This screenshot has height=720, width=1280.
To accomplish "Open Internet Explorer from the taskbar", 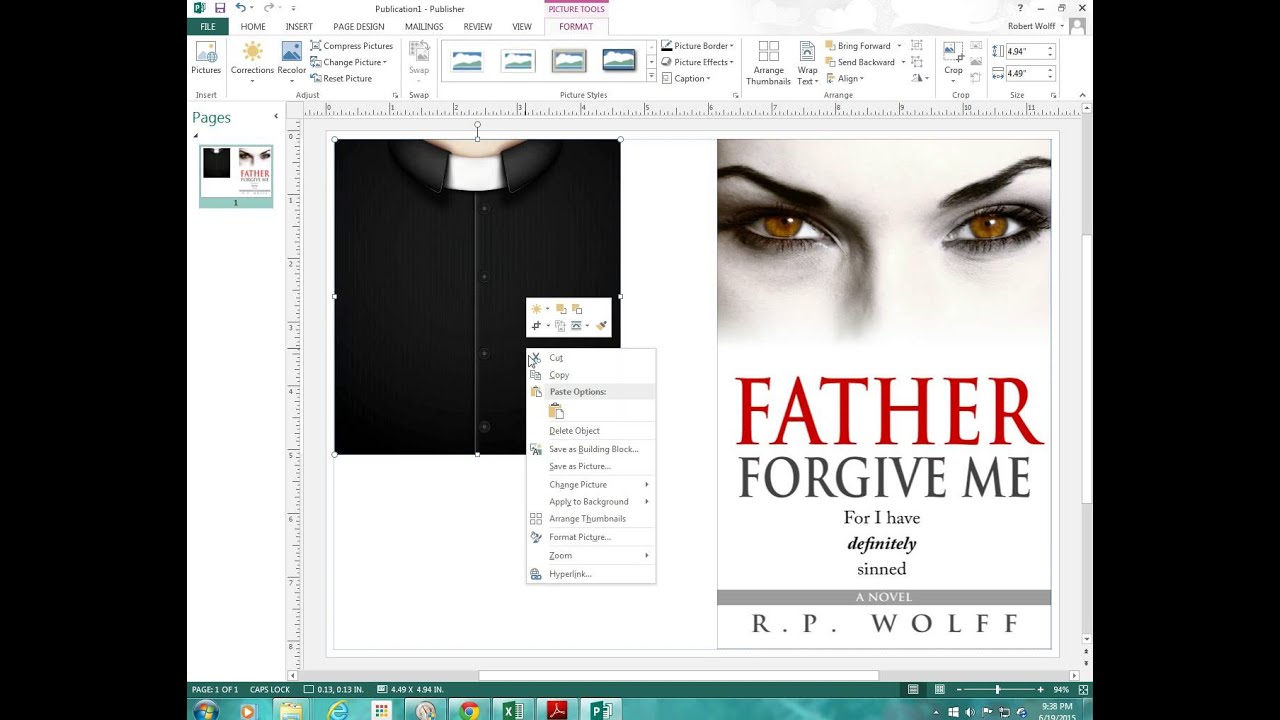I will pyautogui.click(x=338, y=711).
